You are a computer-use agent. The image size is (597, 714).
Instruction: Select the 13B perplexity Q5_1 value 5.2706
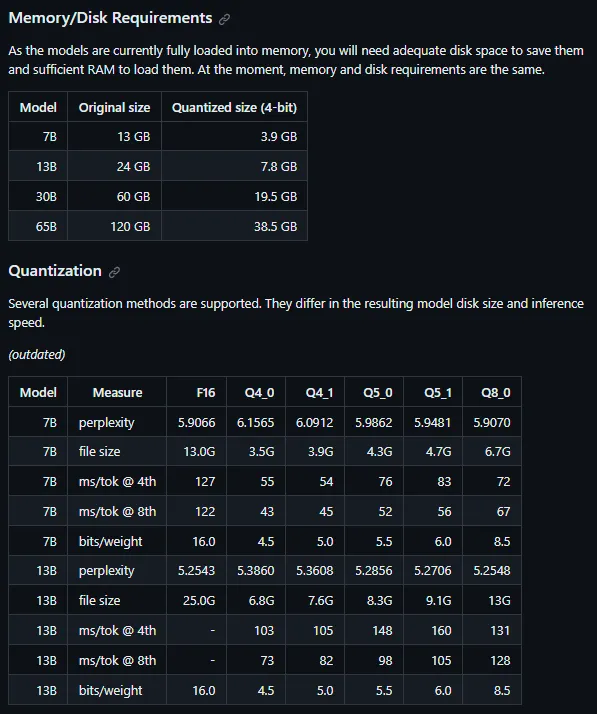click(432, 571)
